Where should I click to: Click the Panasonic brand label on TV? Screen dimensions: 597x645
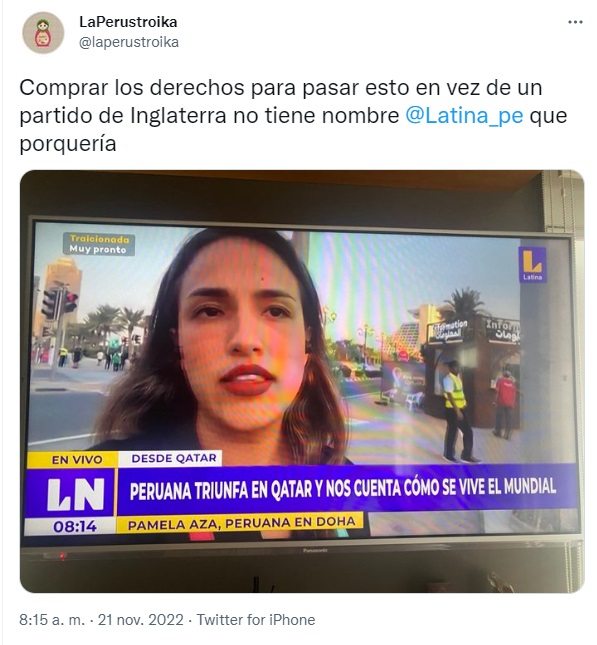pos(315,550)
